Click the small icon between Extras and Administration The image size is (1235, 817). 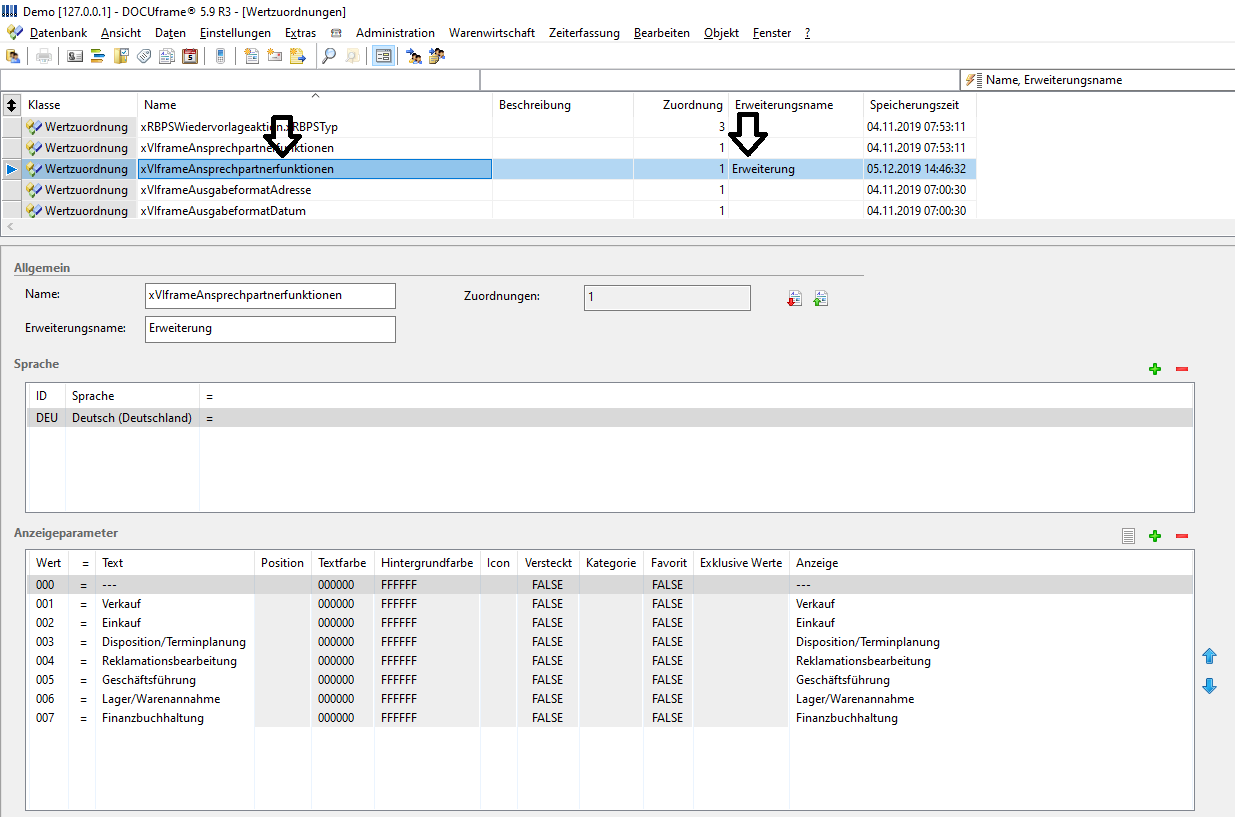[x=336, y=33]
